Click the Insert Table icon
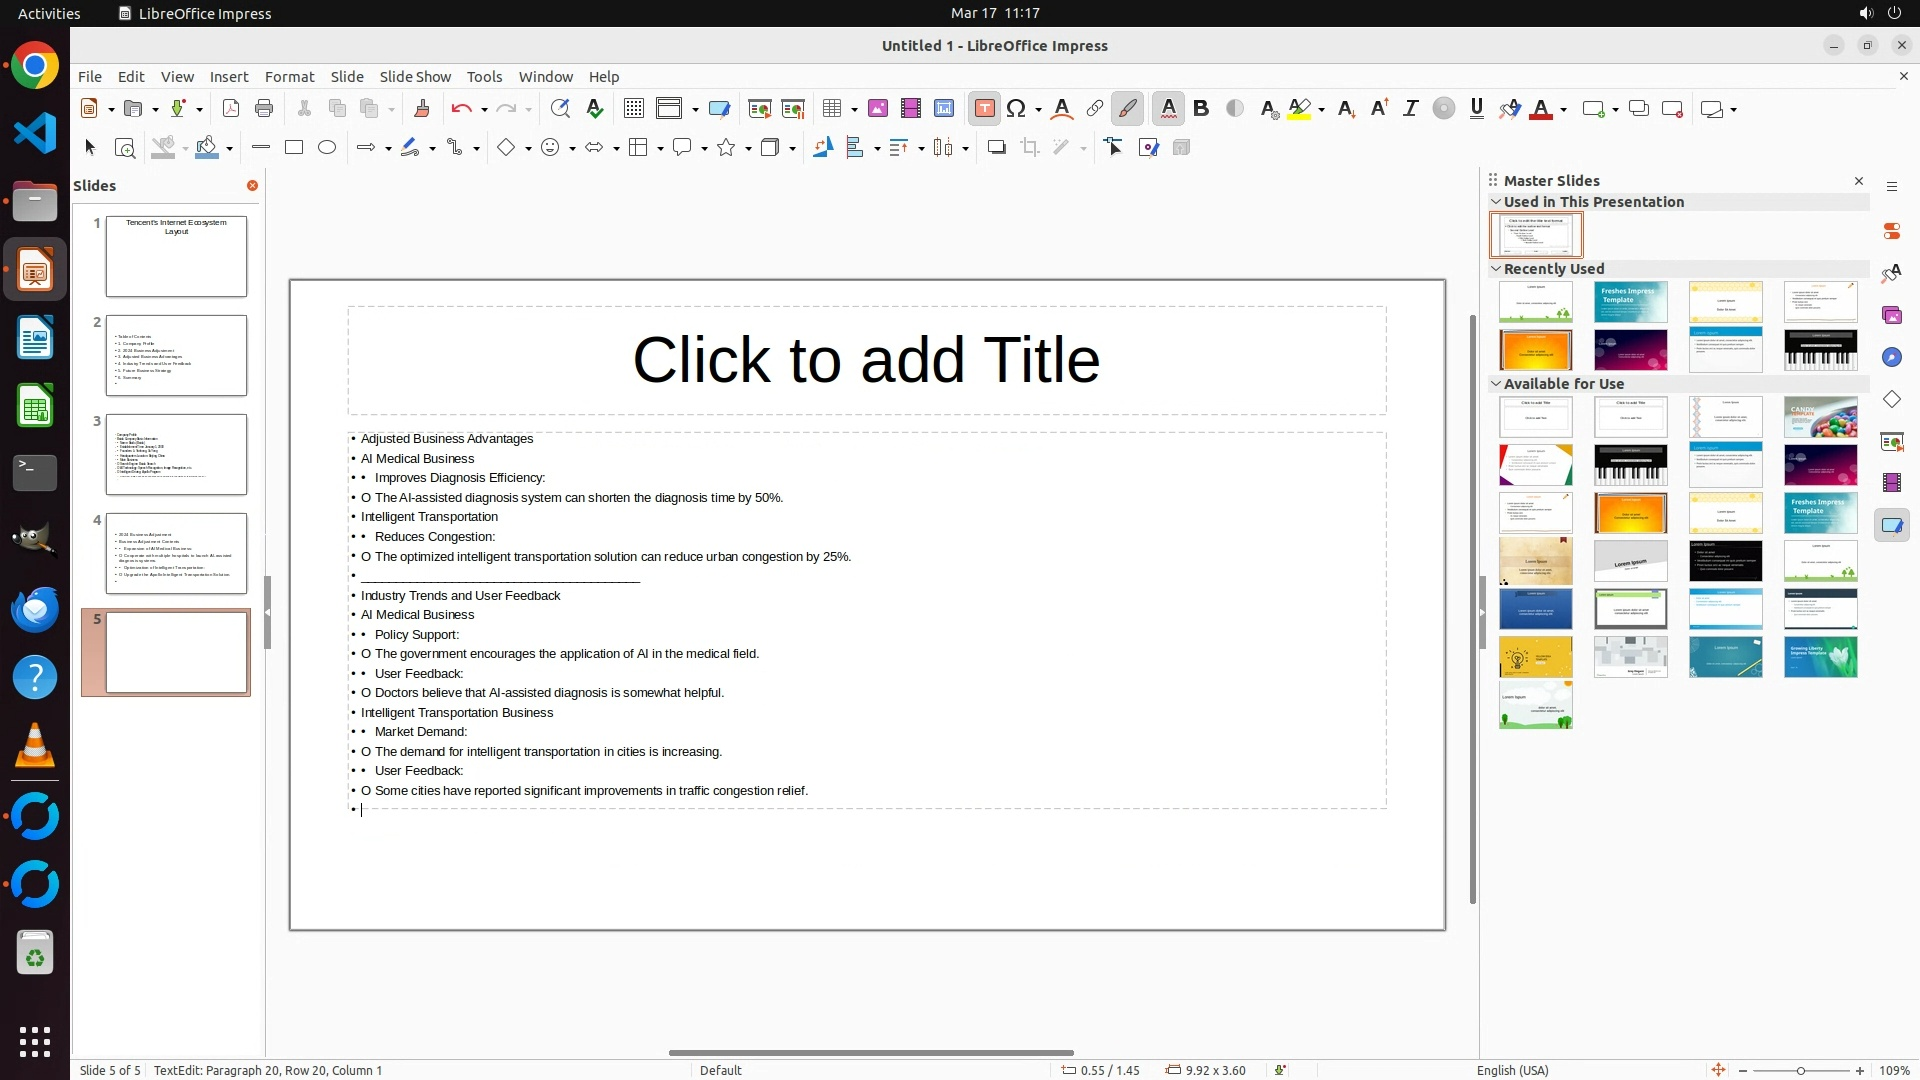The image size is (1920, 1080). (x=831, y=109)
